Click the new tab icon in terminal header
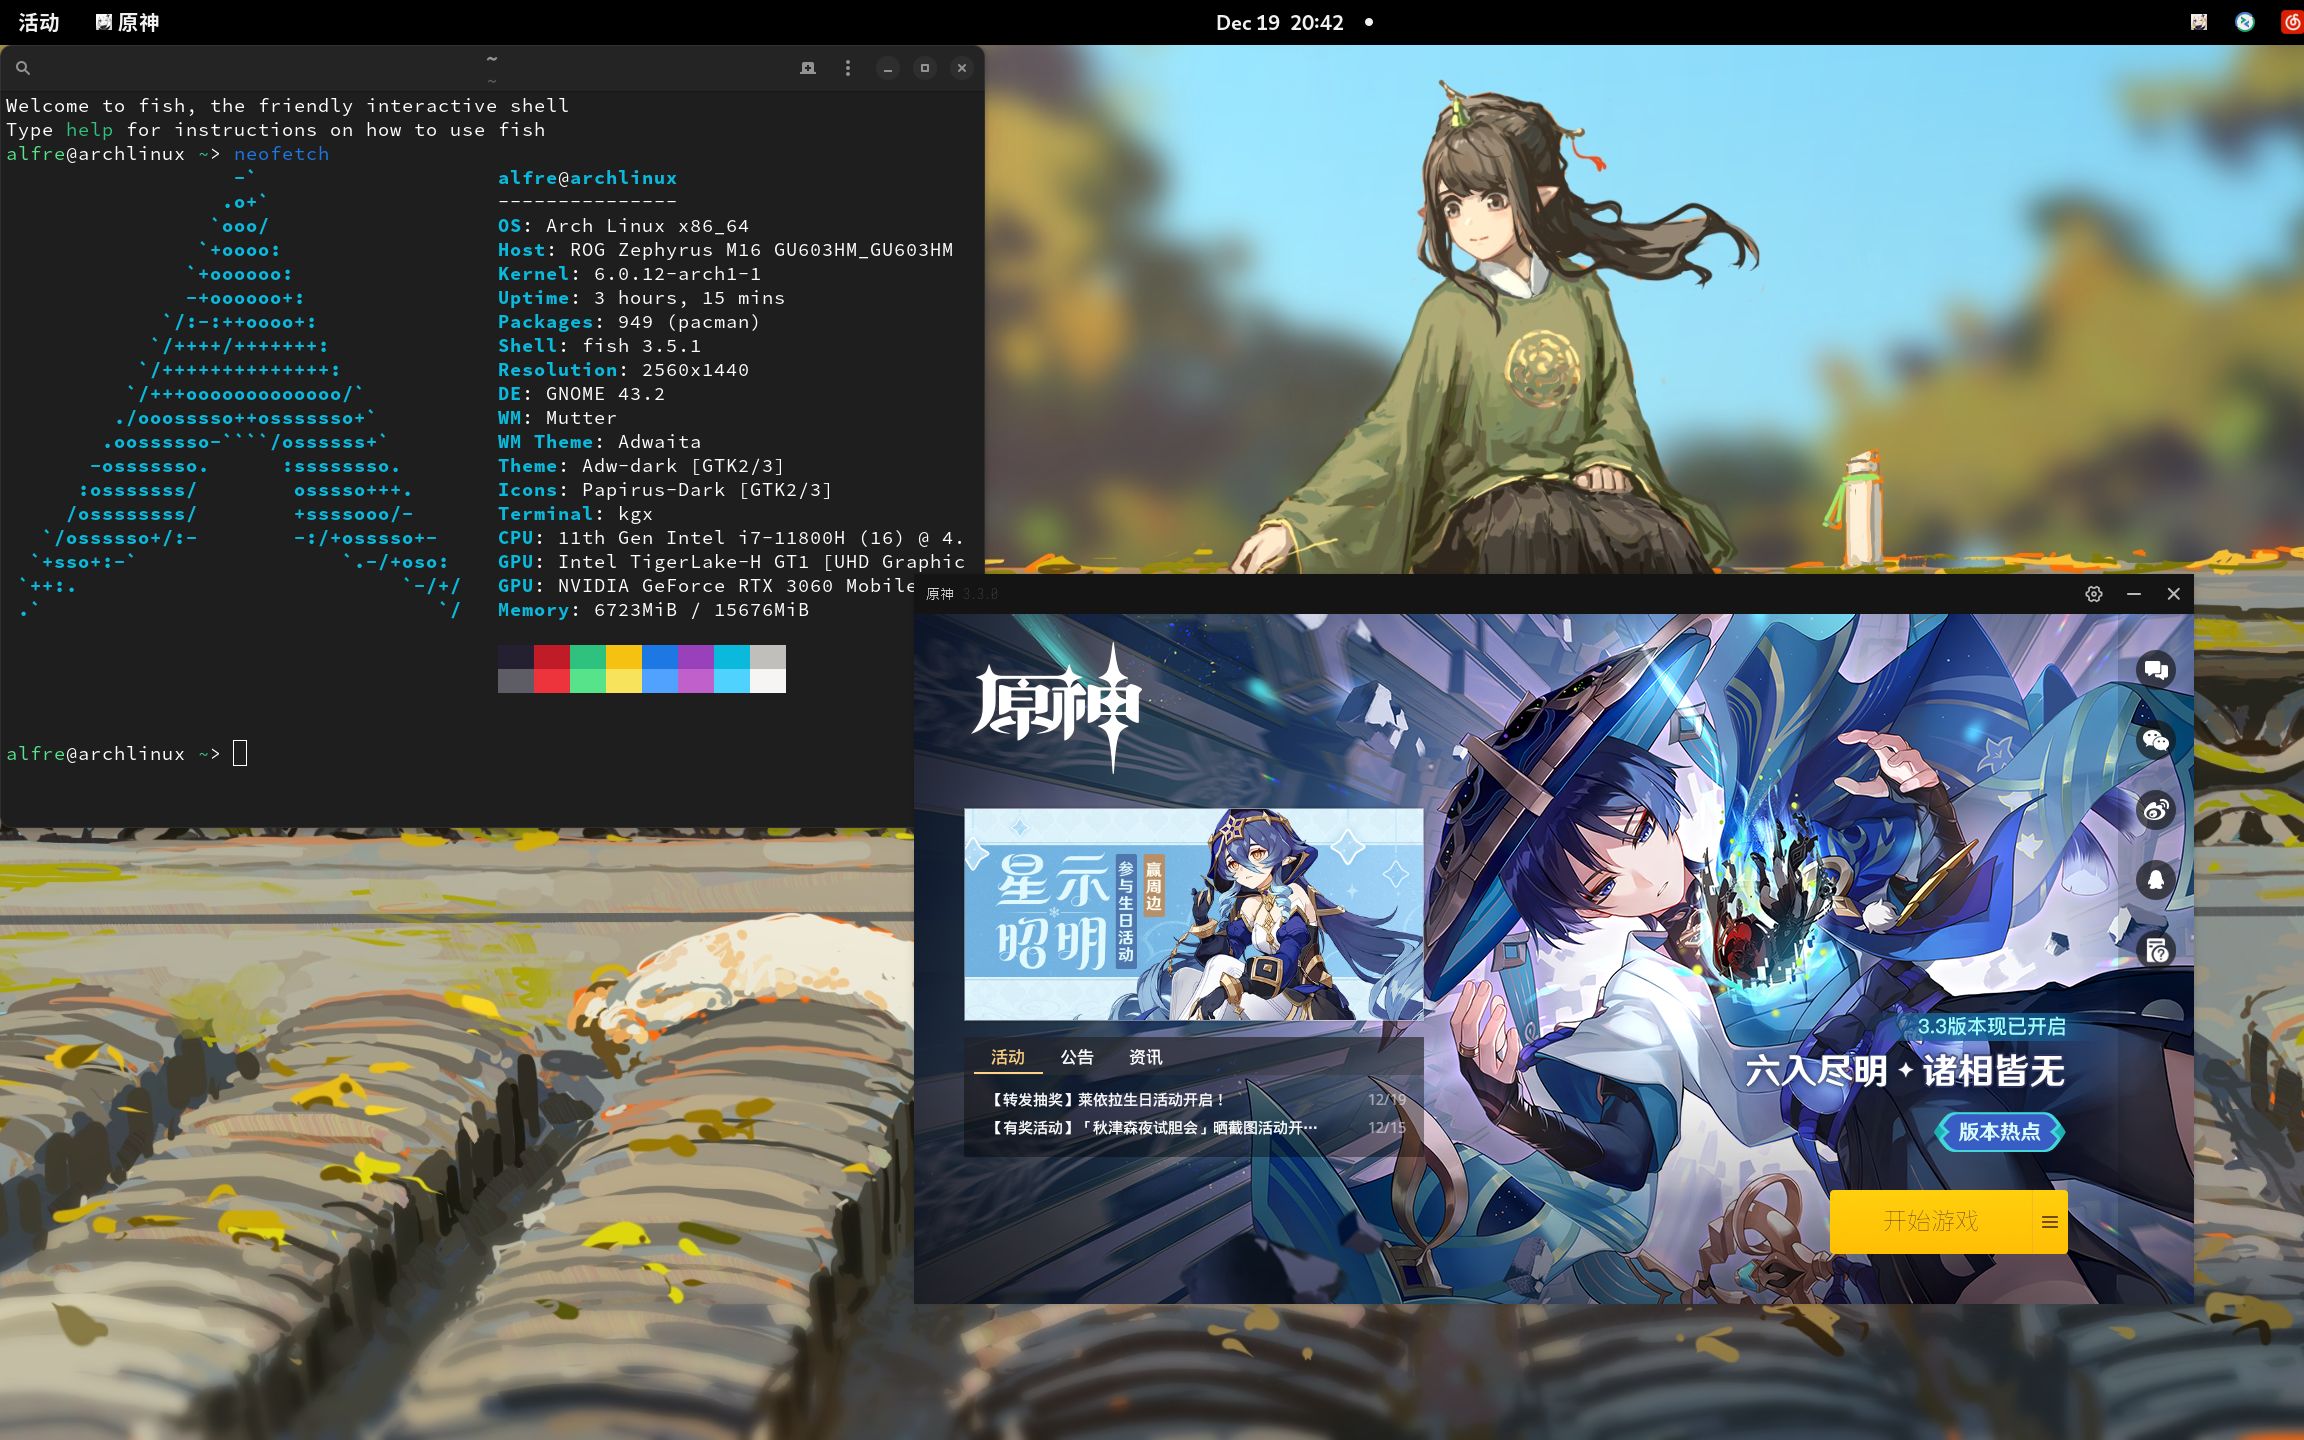The image size is (2304, 1440). pos(808,68)
